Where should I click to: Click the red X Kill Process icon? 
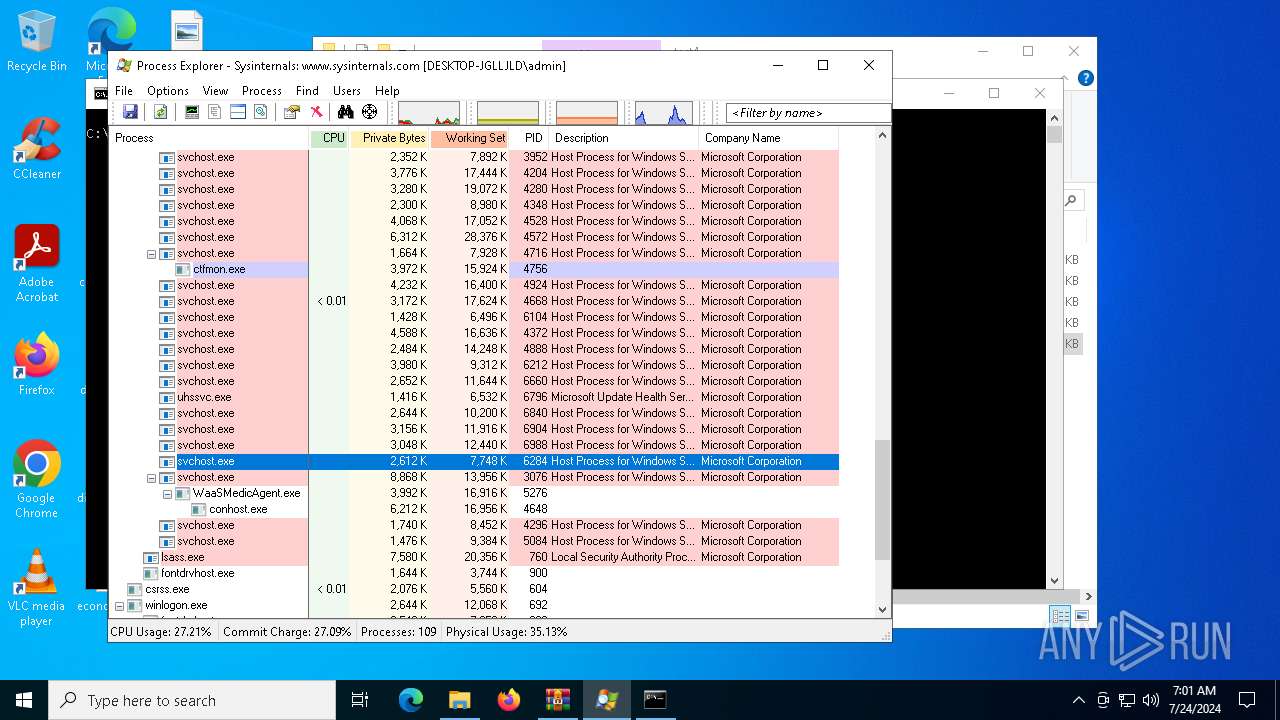(x=316, y=112)
